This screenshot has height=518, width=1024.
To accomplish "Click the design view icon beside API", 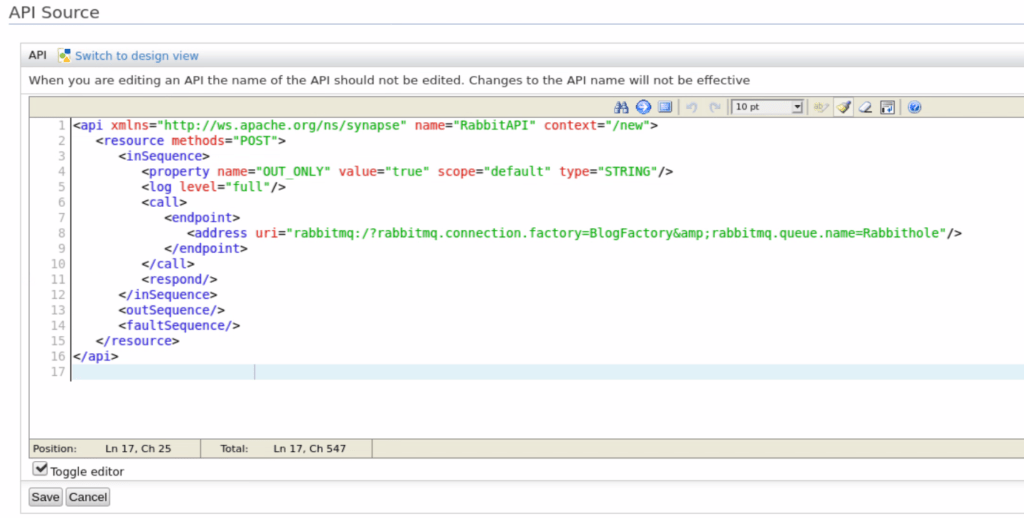I will click(64, 56).
